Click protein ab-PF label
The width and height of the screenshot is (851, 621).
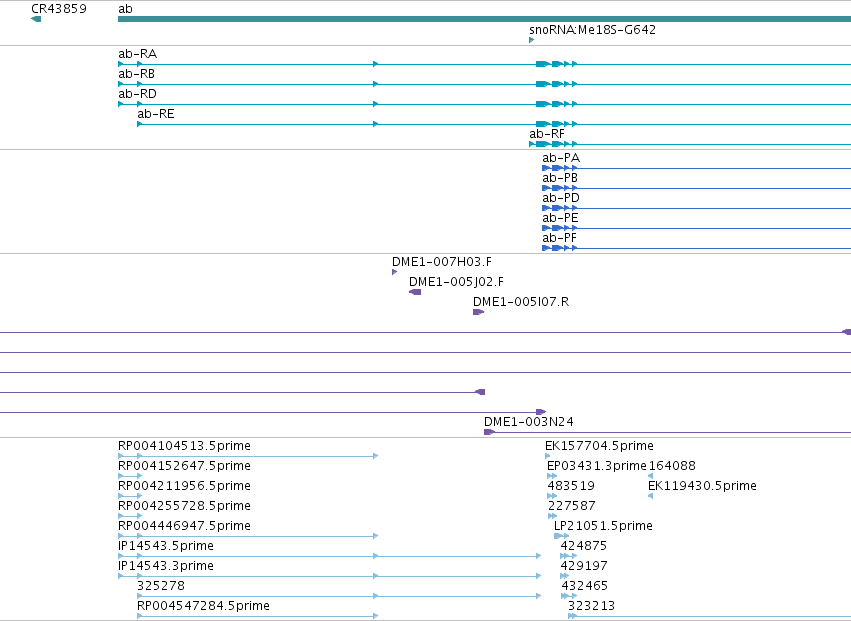tap(560, 238)
